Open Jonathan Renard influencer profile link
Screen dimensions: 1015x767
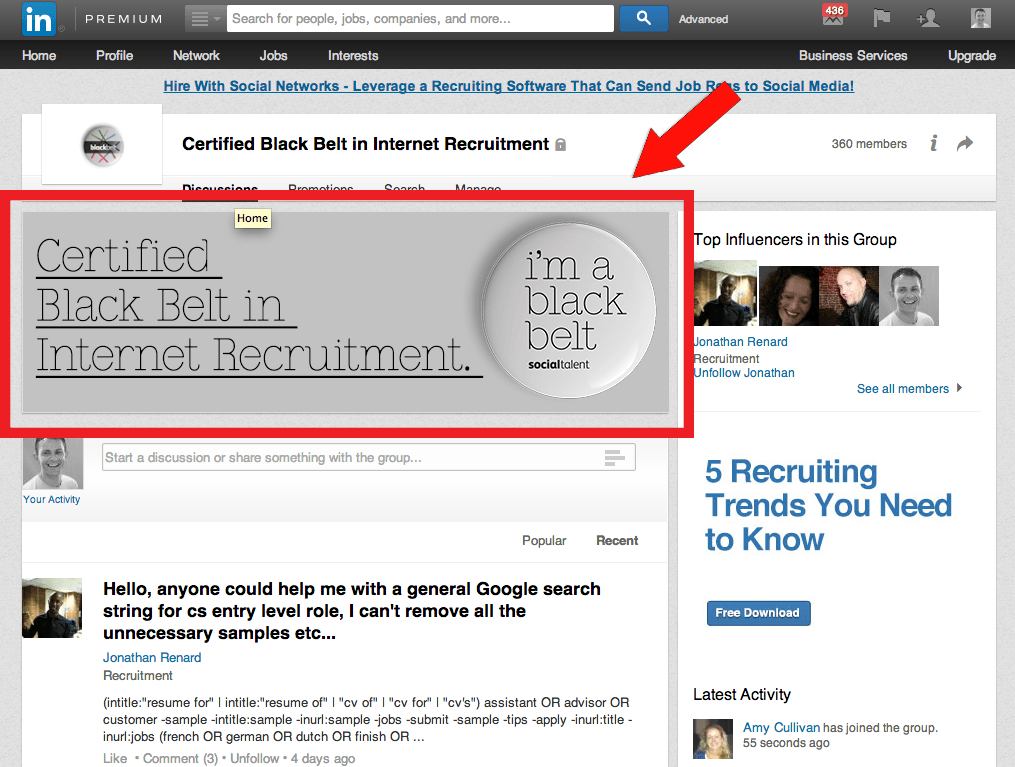pos(741,342)
